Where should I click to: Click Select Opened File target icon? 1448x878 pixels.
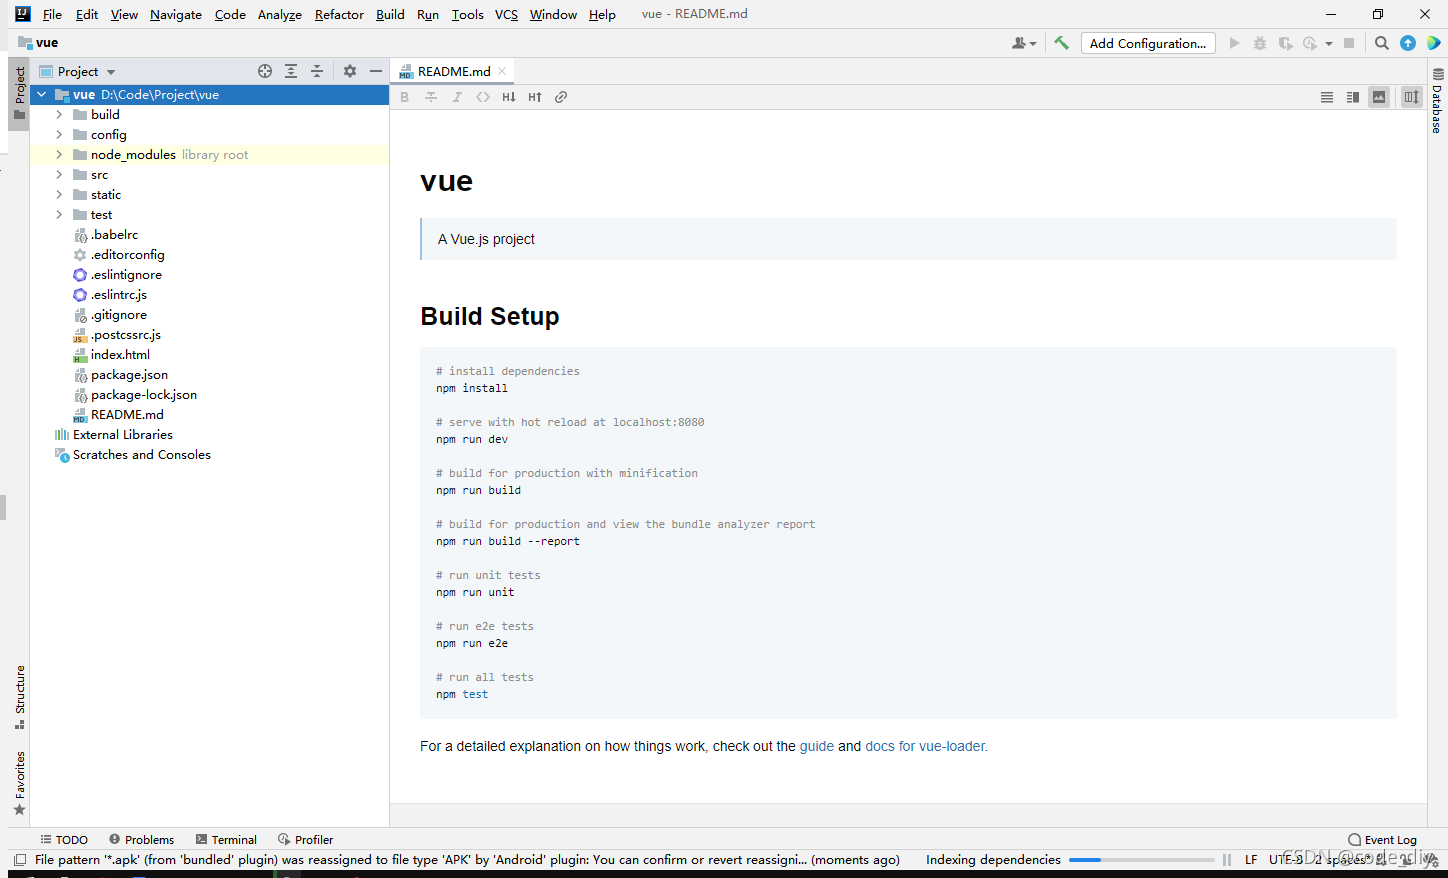pos(265,71)
